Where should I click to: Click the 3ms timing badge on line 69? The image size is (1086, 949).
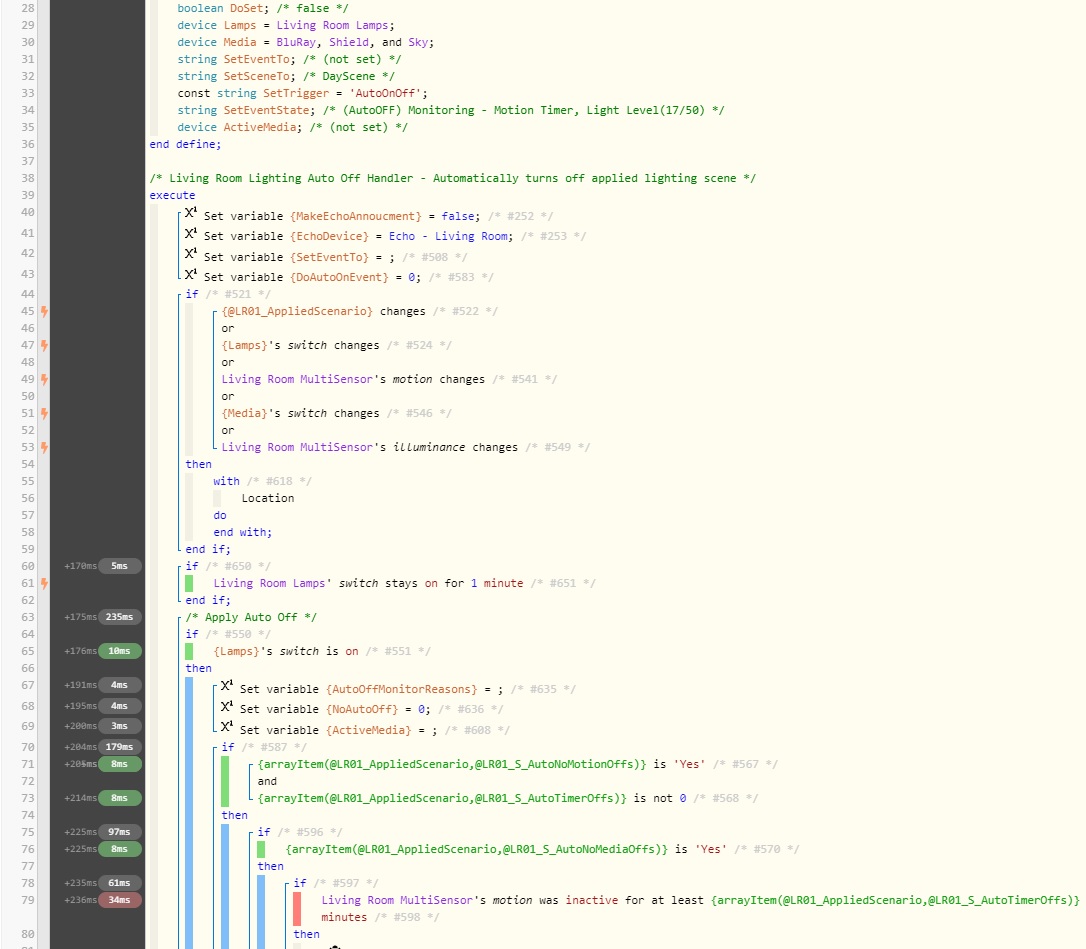tap(120, 726)
